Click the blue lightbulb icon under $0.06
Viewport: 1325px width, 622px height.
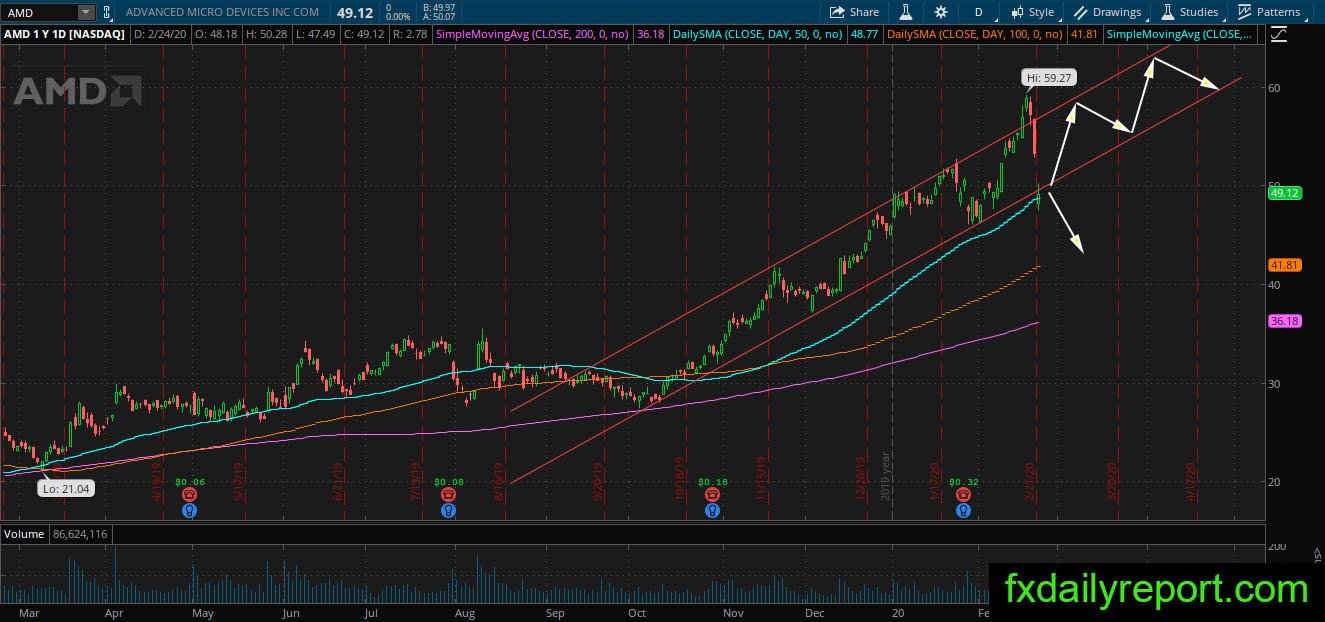[189, 510]
